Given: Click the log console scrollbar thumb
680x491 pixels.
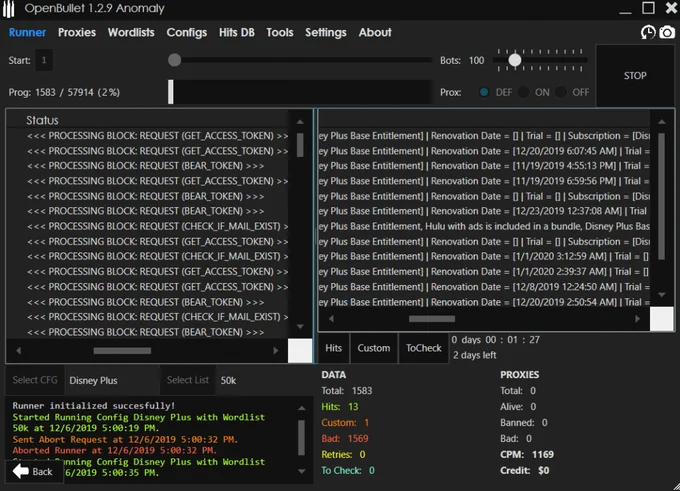Looking at the screenshot, I should click(x=302, y=437).
